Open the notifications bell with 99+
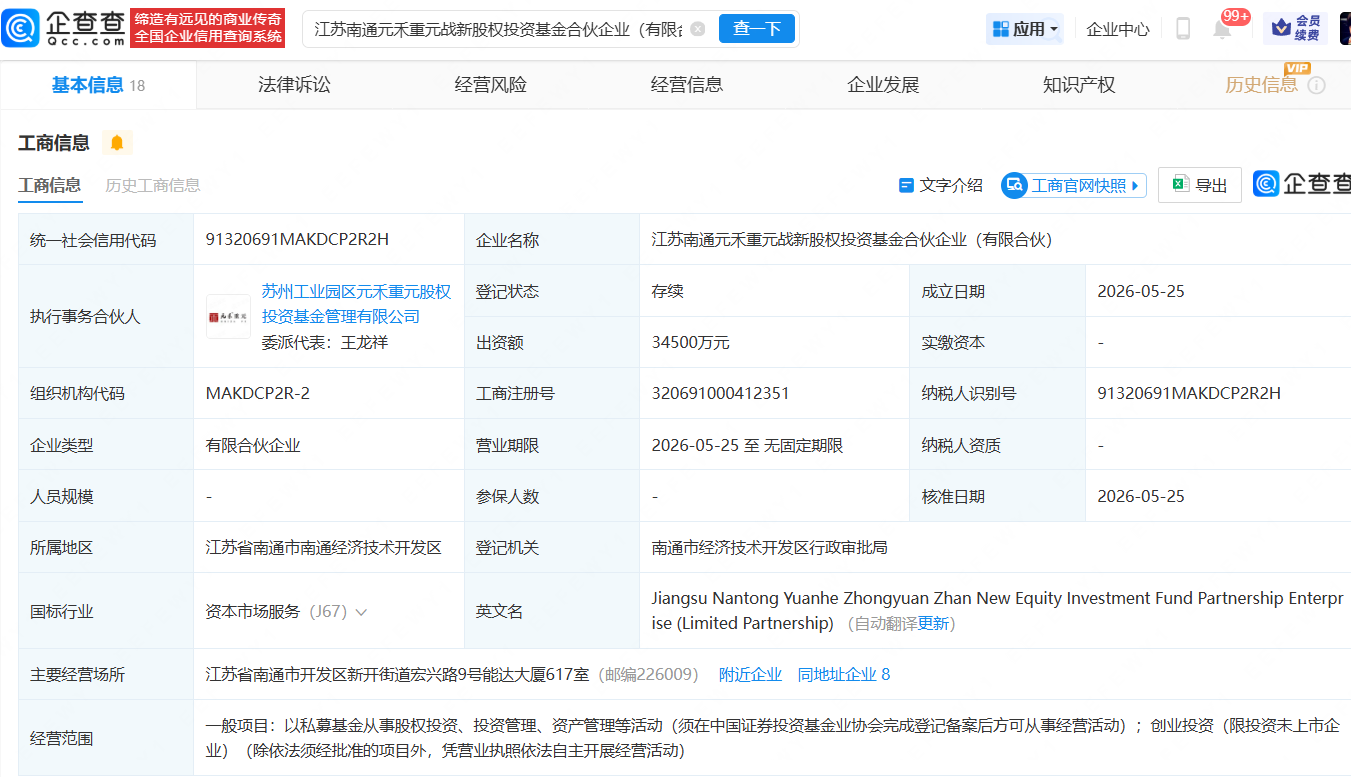Screen dimensions: 1351x777 (x=1222, y=28)
